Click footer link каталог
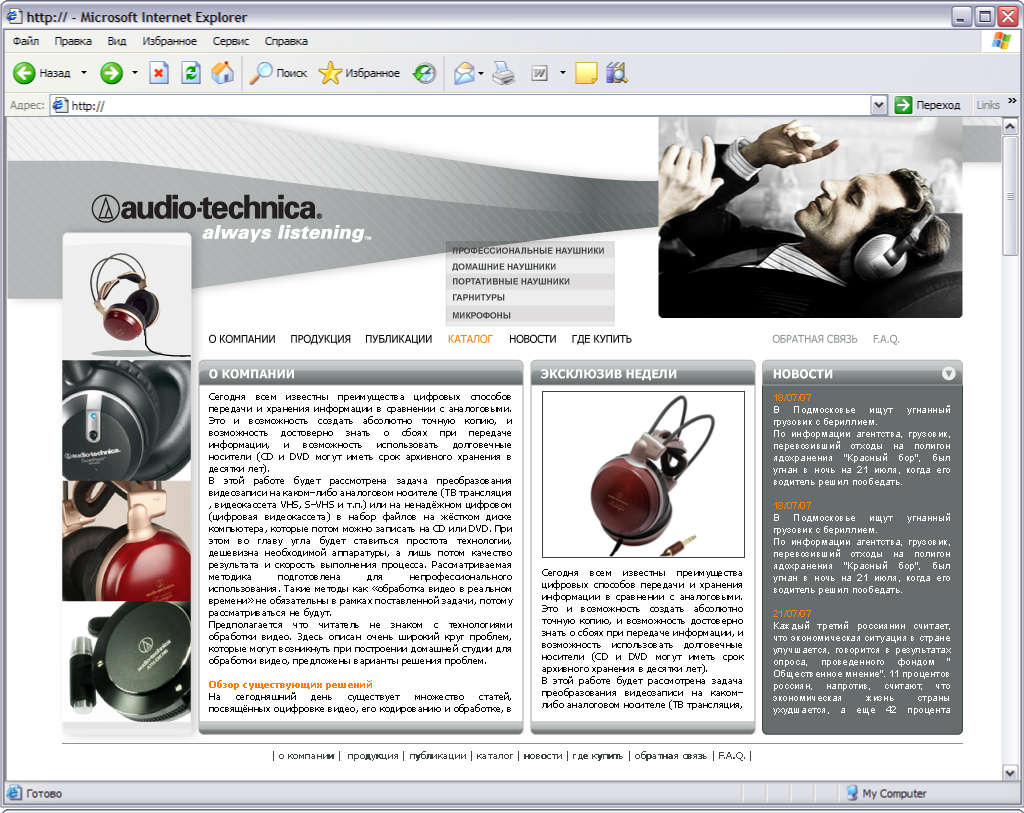Viewport: 1024px width, 813px height. pos(494,756)
